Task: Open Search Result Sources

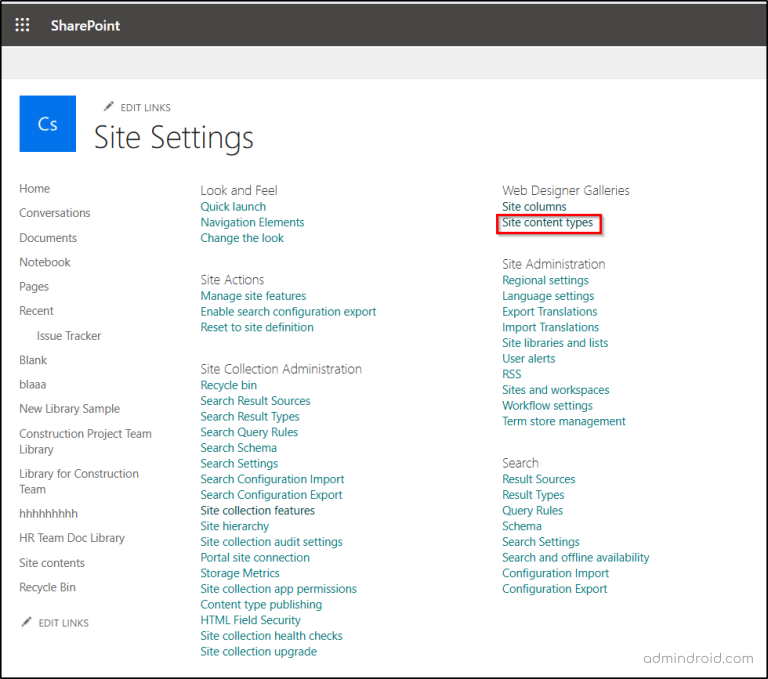Action: (x=255, y=401)
